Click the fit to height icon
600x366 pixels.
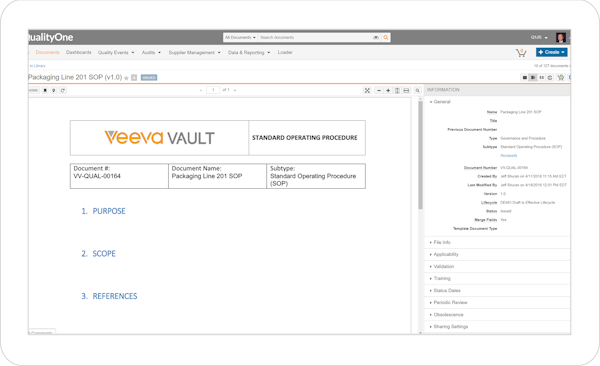click(397, 90)
